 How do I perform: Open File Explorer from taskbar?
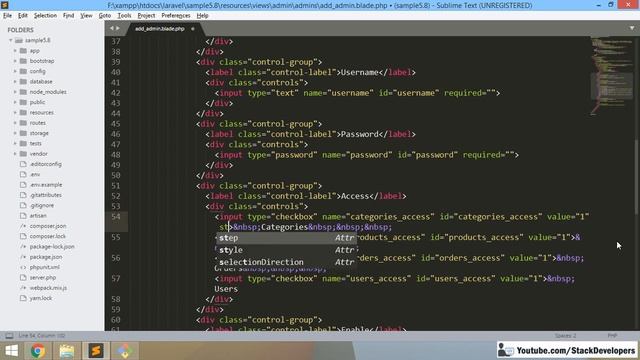click(67, 351)
